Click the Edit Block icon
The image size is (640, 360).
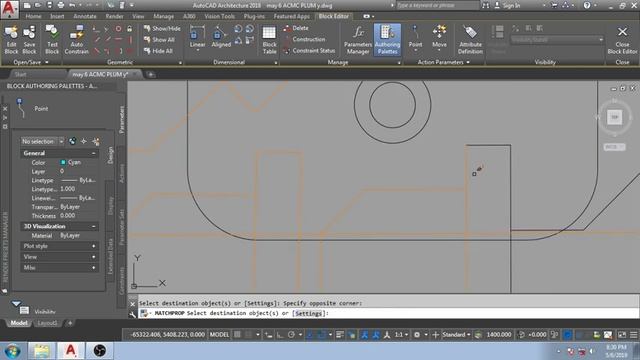point(11,40)
